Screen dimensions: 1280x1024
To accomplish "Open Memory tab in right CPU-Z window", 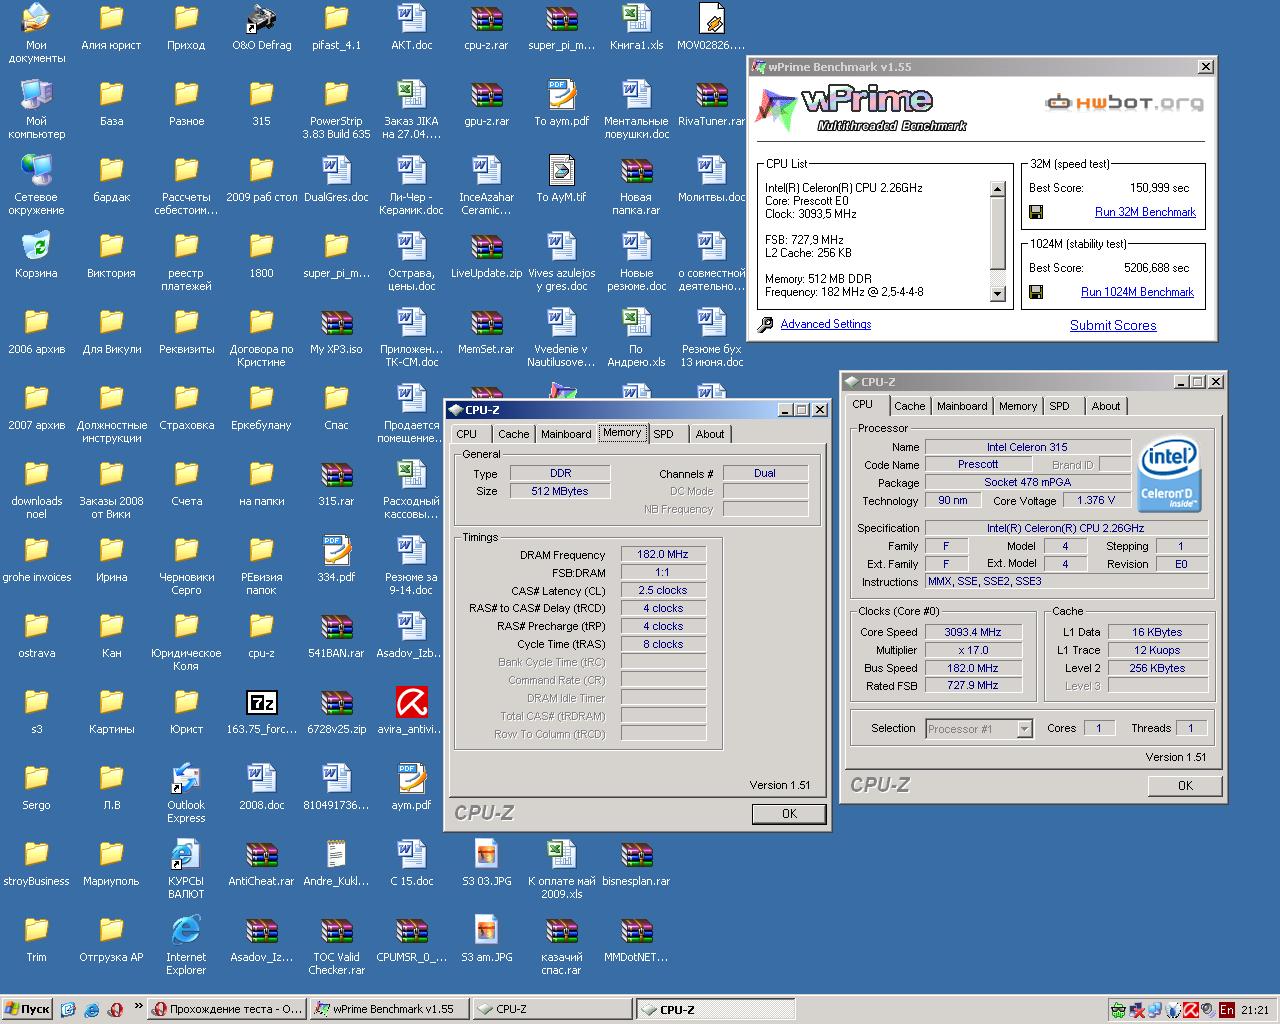I will pos(1018,406).
